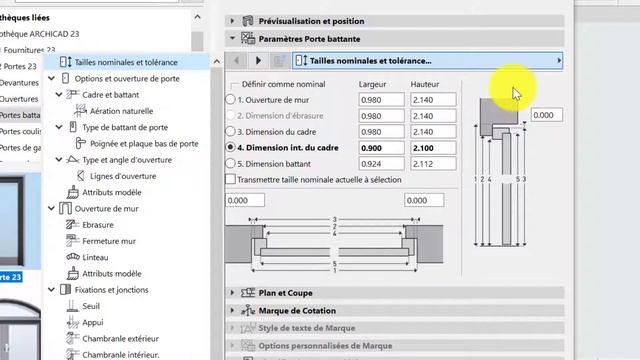Choose Linteau in page menu
This screenshot has width=640, height=360.
pyautogui.click(x=95, y=257)
